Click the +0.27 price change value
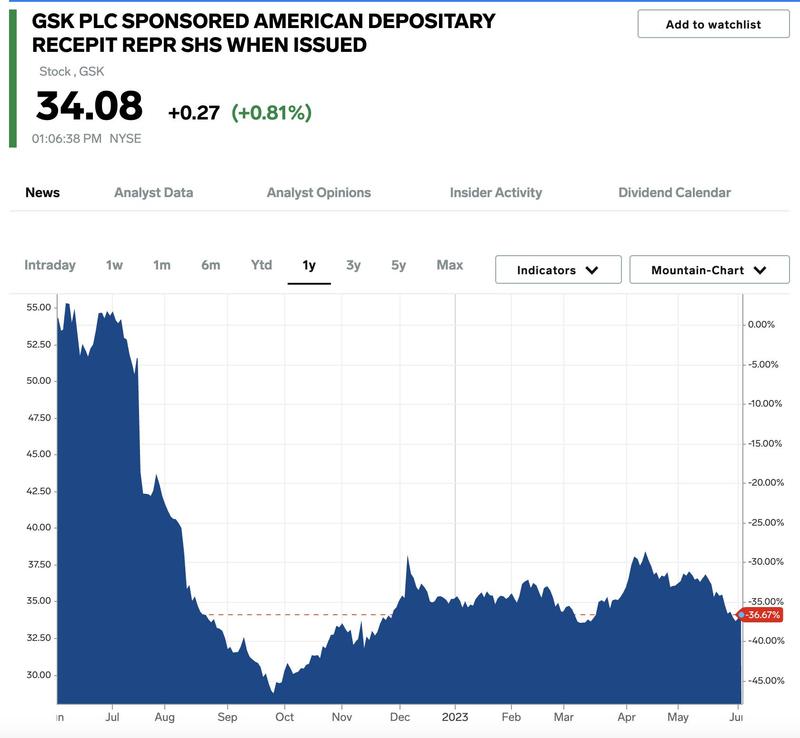This screenshot has width=800, height=738. pos(194,113)
